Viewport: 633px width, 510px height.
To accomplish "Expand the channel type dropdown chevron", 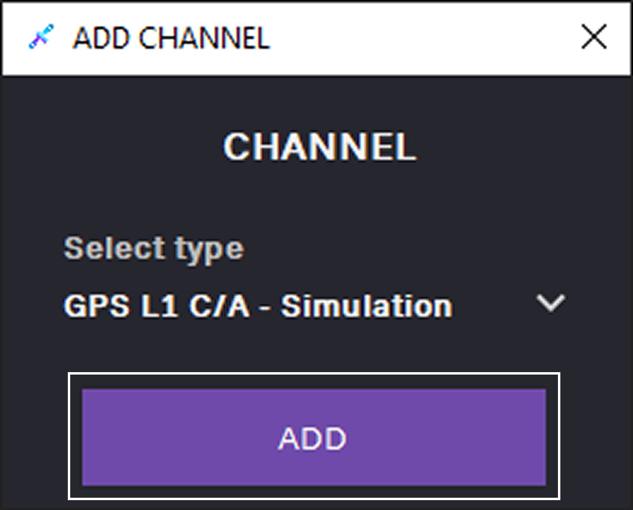I will pyautogui.click(x=550, y=304).
